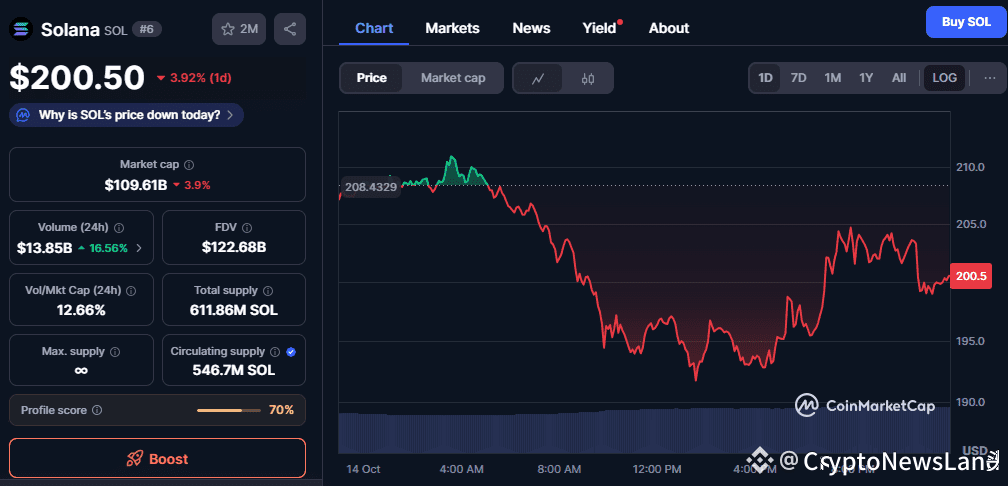1008x486 pixels.
Task: Switch to the Yield tab
Action: pos(600,28)
